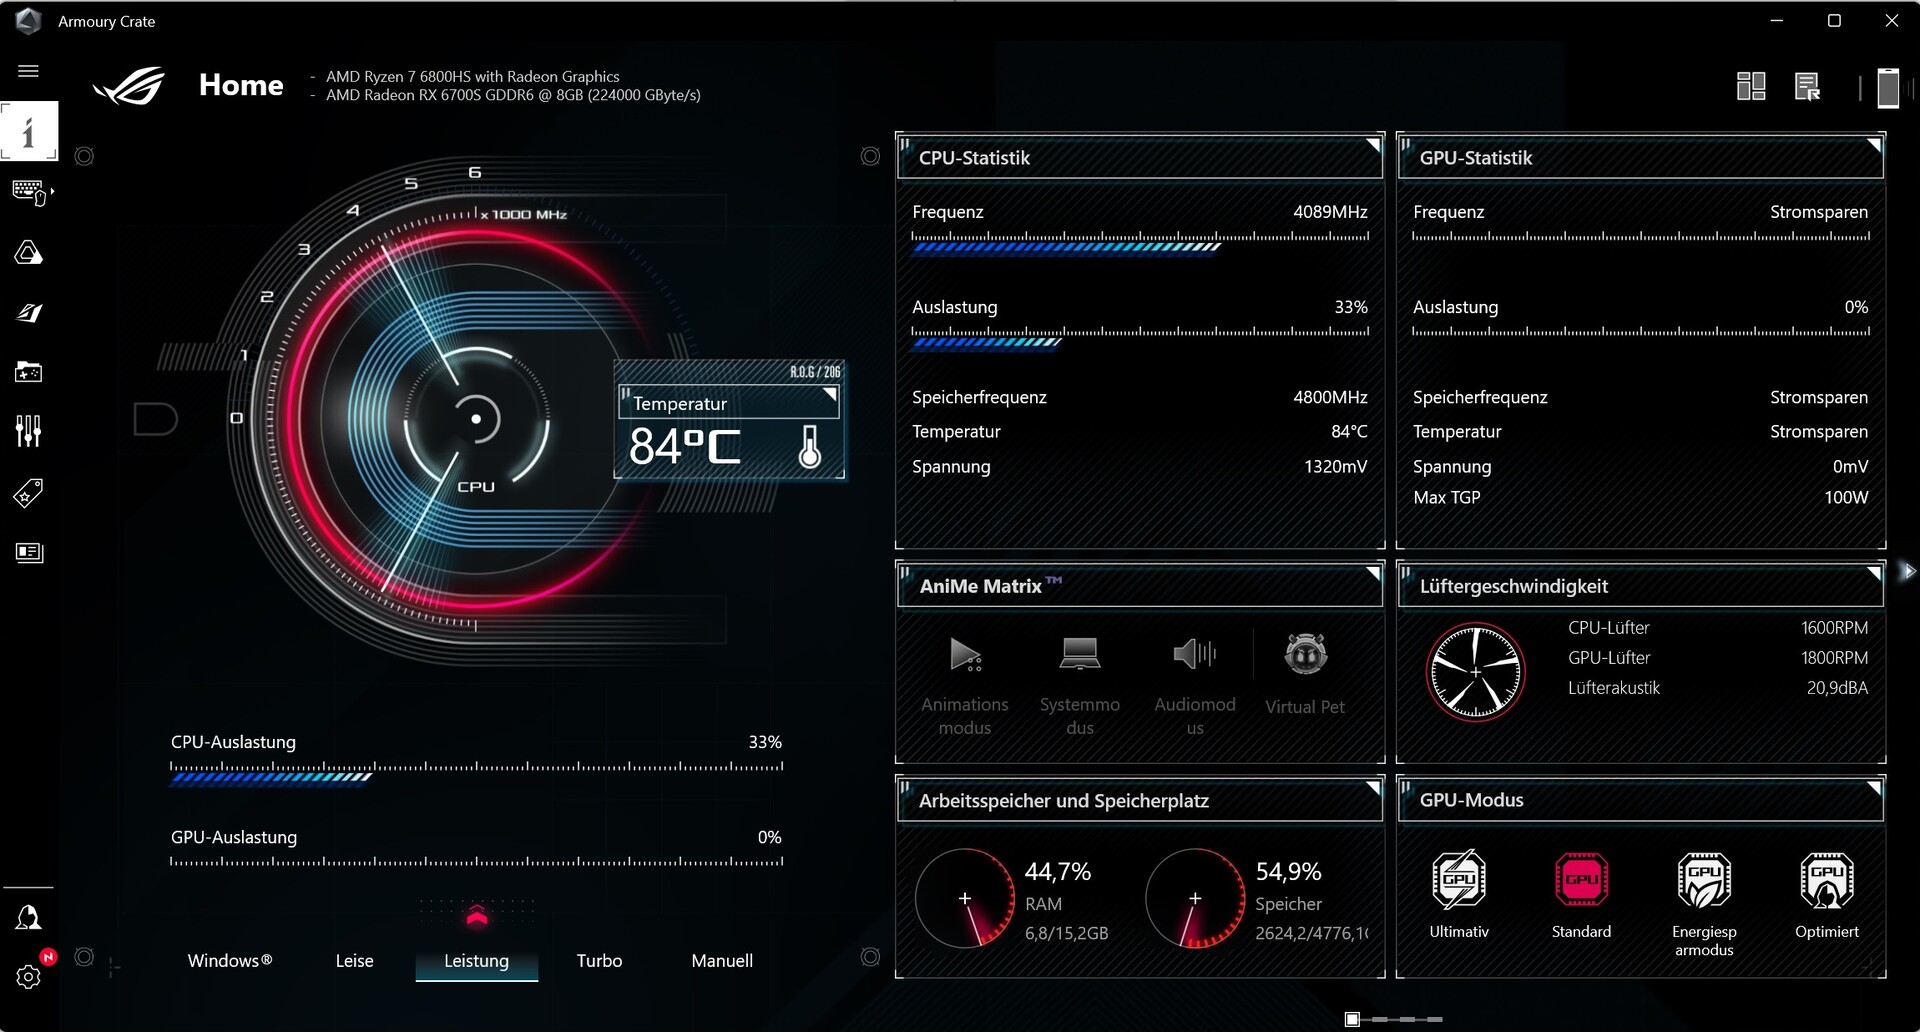The height and width of the screenshot is (1032, 1920).
Task: Open the Featured deals tag icon
Action: [28, 493]
